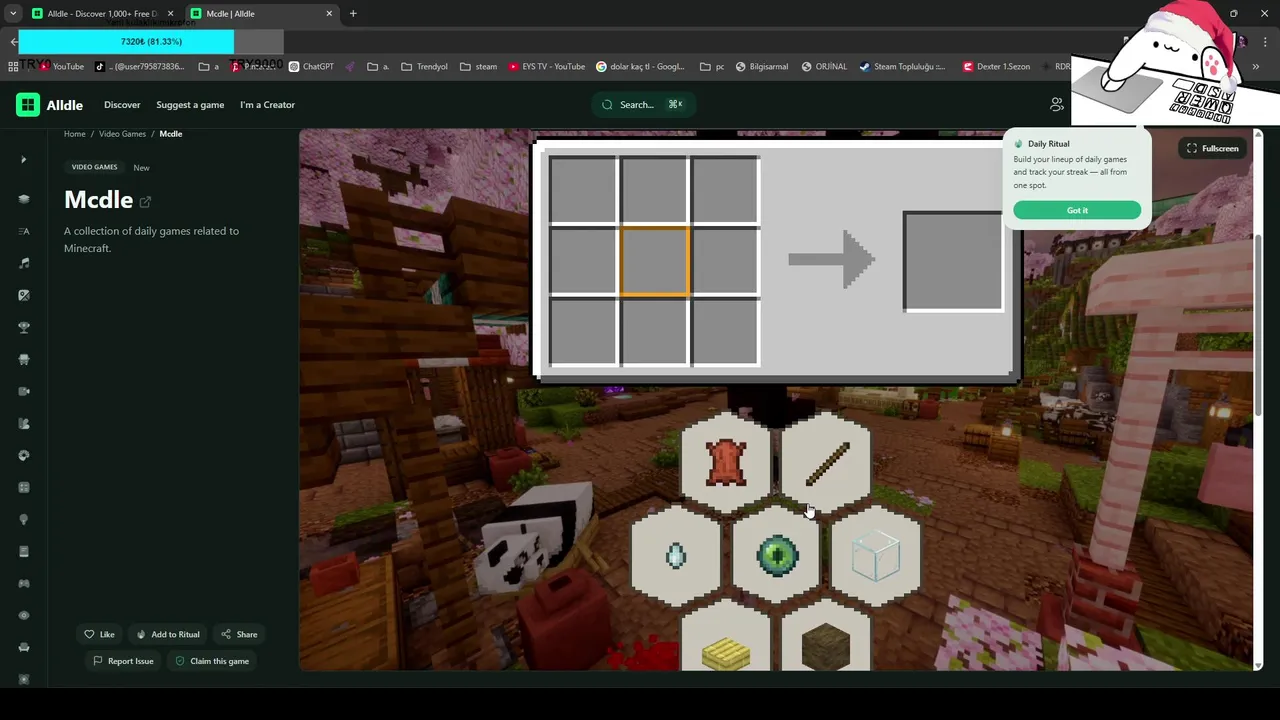Report an issue with game

[123, 661]
